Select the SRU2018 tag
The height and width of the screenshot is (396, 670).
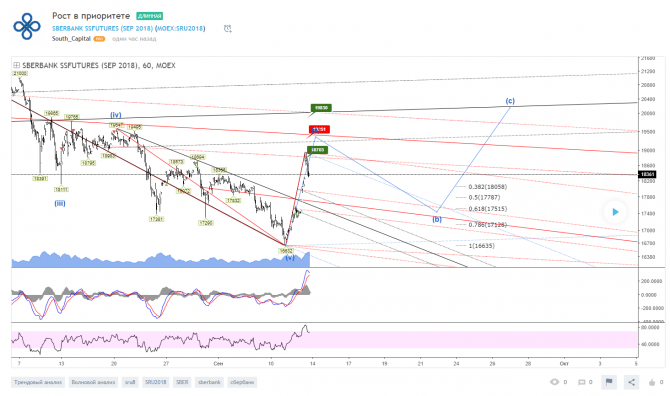point(156,382)
